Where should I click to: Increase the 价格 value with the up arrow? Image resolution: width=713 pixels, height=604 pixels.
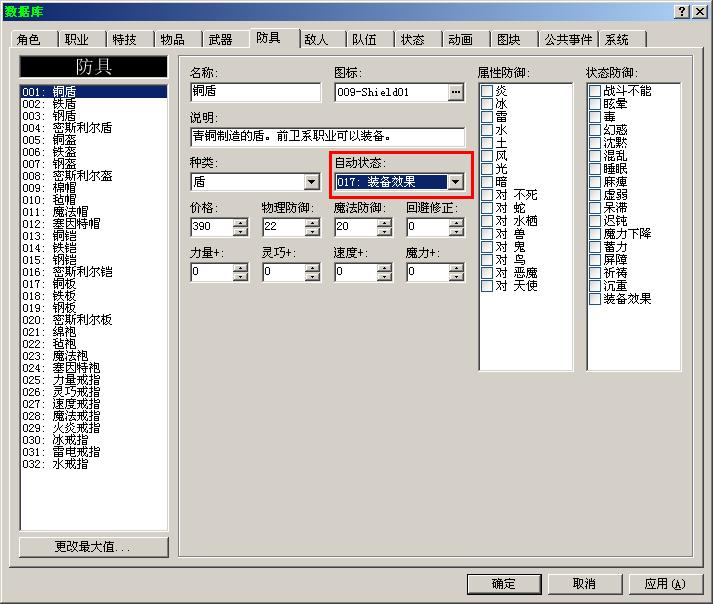tap(240, 222)
